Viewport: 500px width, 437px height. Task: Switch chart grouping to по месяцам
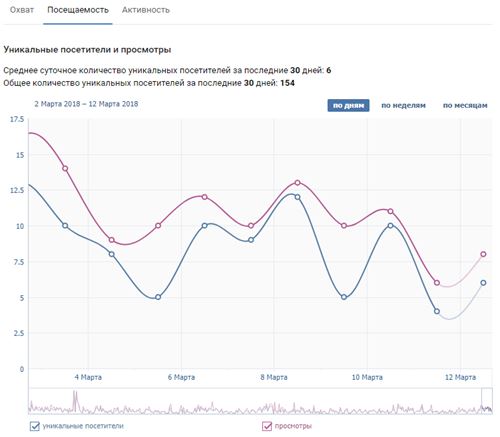tap(465, 105)
